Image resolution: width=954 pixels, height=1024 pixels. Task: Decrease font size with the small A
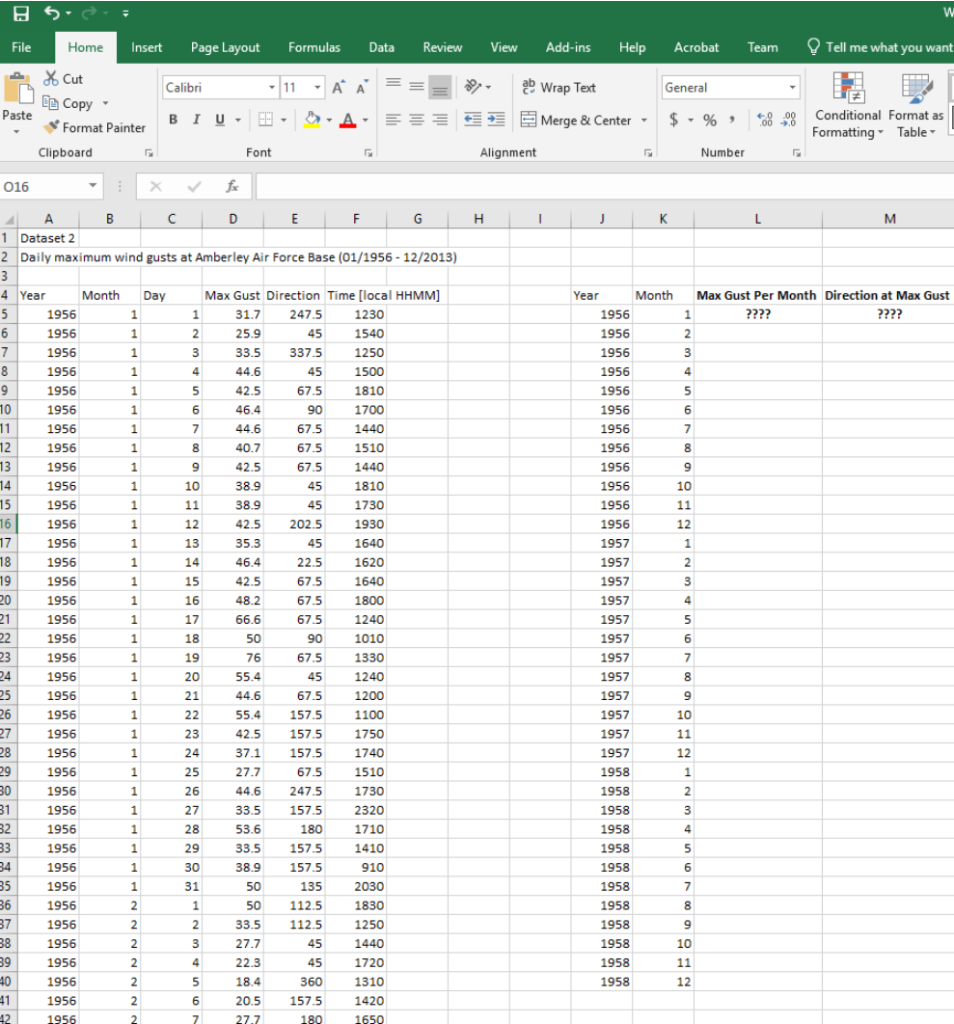(x=361, y=88)
